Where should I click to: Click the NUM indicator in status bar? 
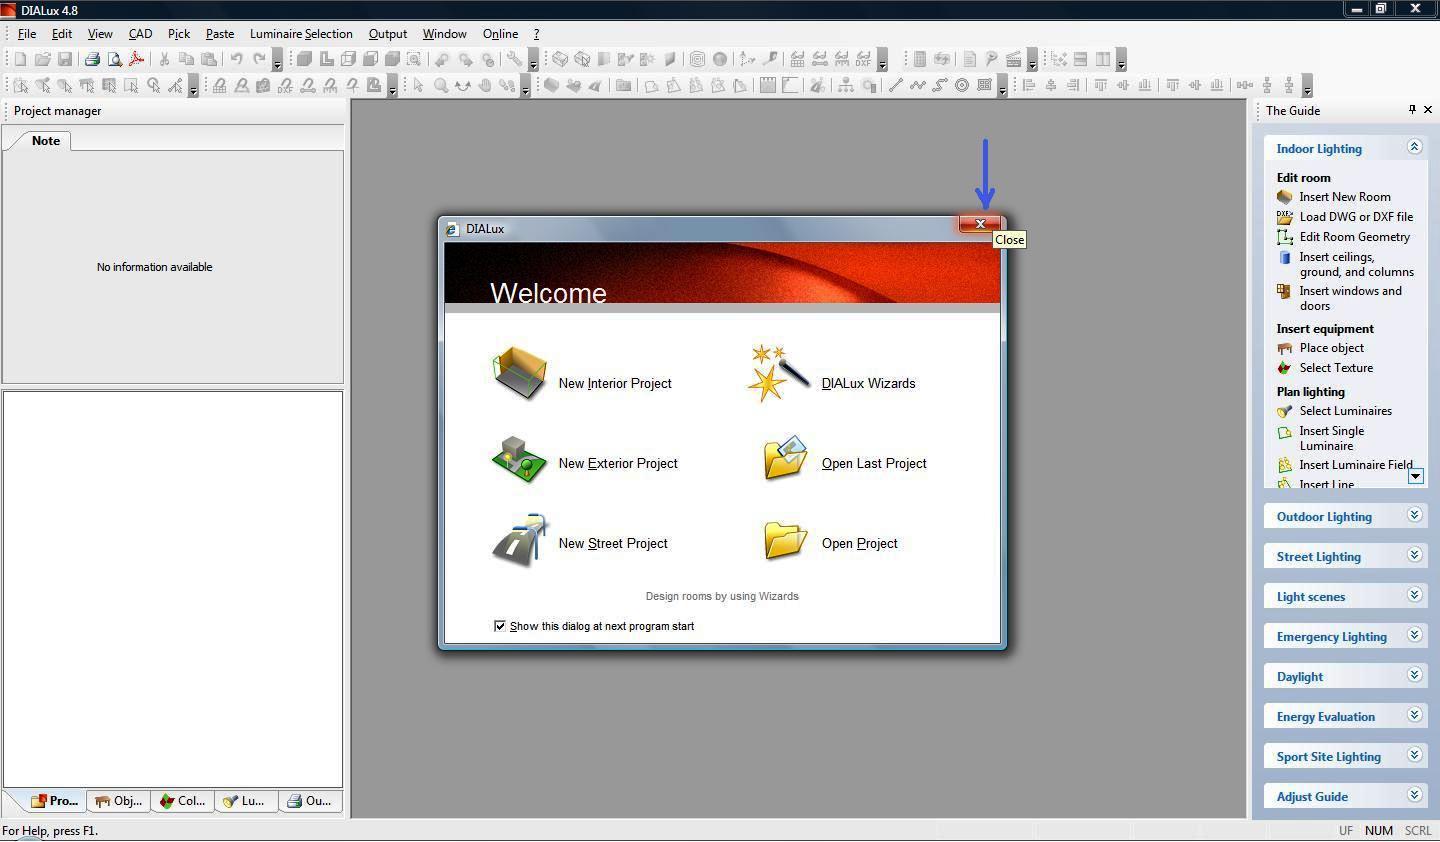[1378, 831]
